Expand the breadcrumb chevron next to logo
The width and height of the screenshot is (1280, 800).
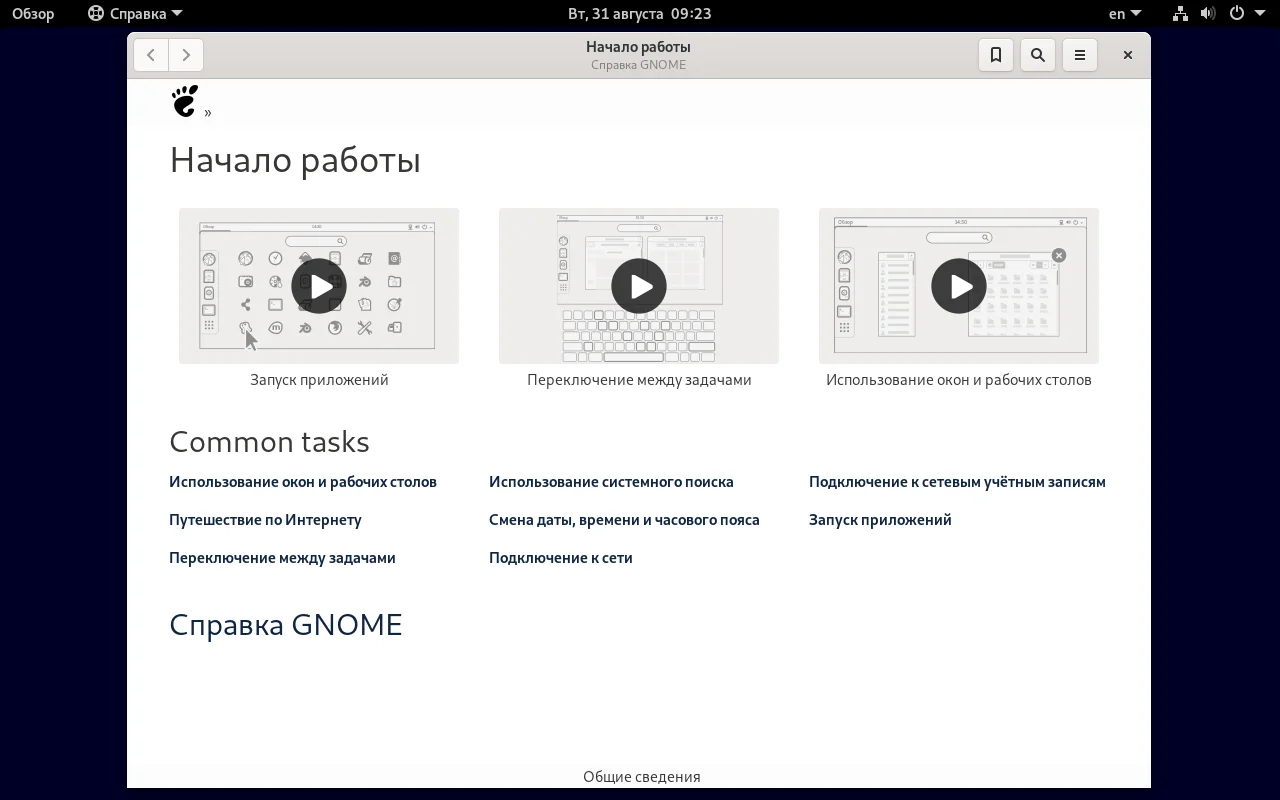(x=208, y=111)
